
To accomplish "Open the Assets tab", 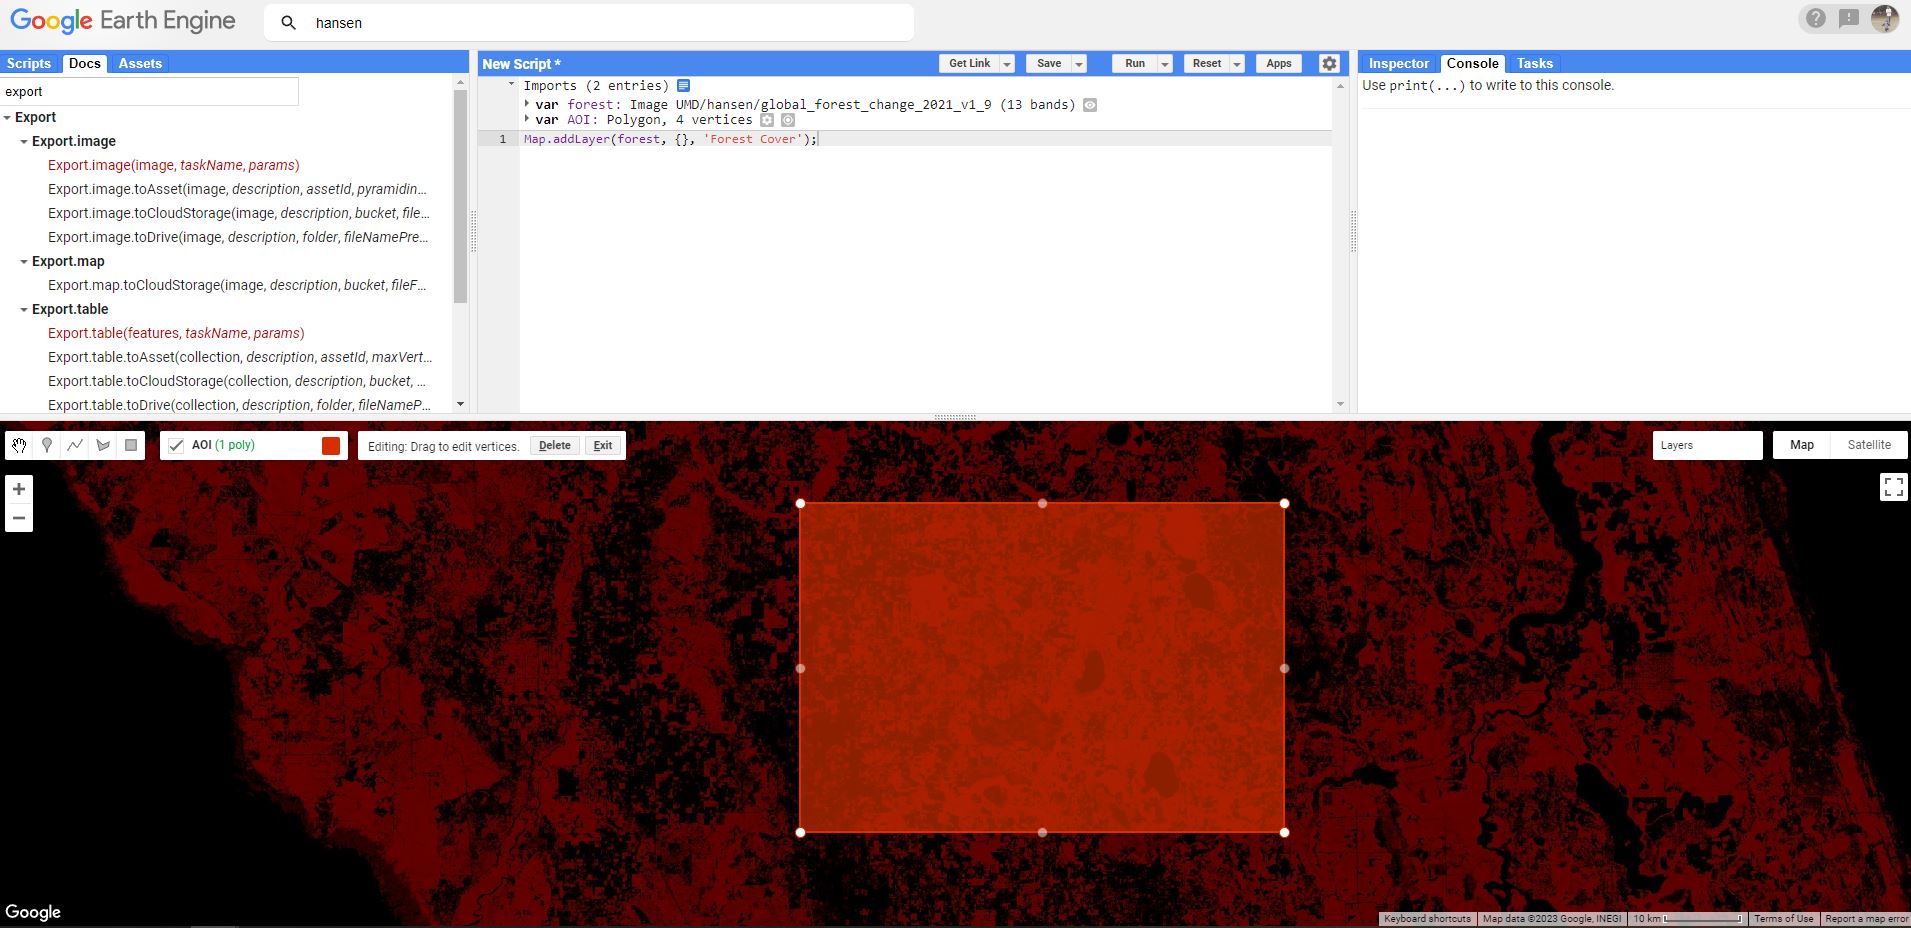I will [140, 63].
